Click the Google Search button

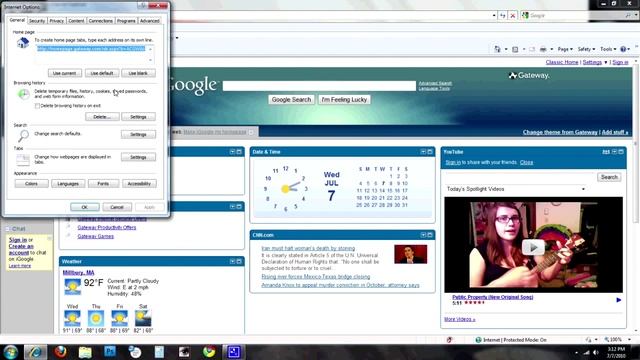click(291, 100)
